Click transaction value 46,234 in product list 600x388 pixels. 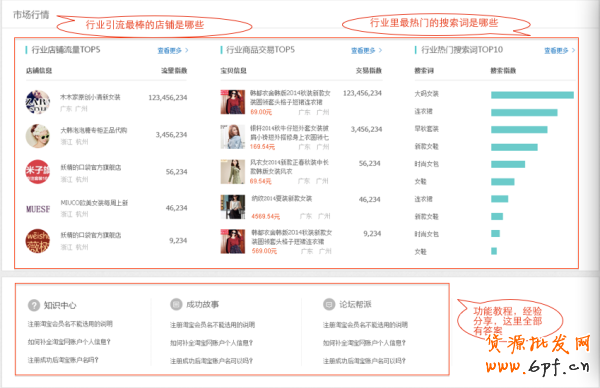[370, 200]
